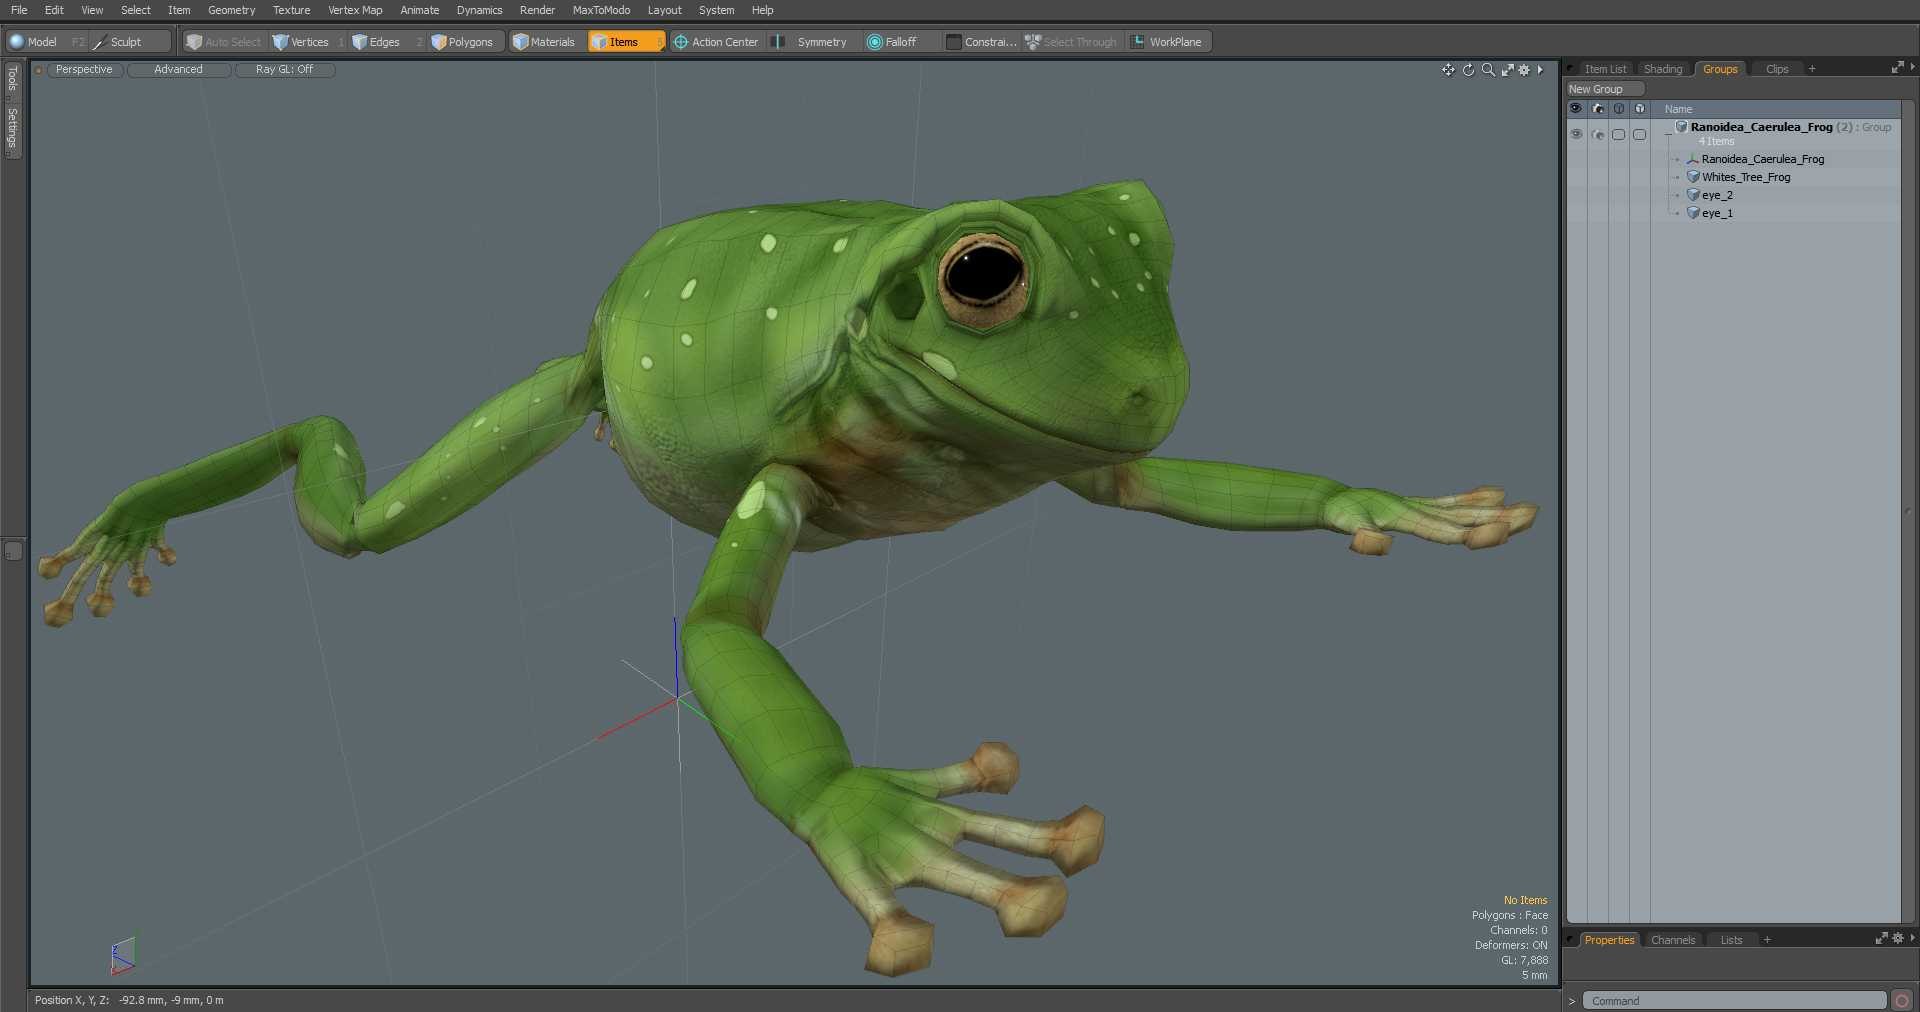
Task: Click the Command input field
Action: [1734, 1001]
